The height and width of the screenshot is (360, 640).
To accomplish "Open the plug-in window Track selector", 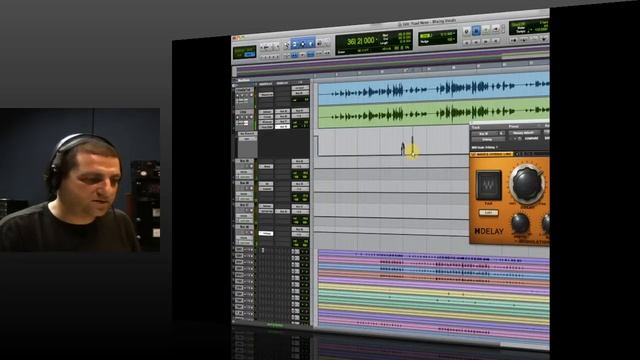I will pos(484,133).
